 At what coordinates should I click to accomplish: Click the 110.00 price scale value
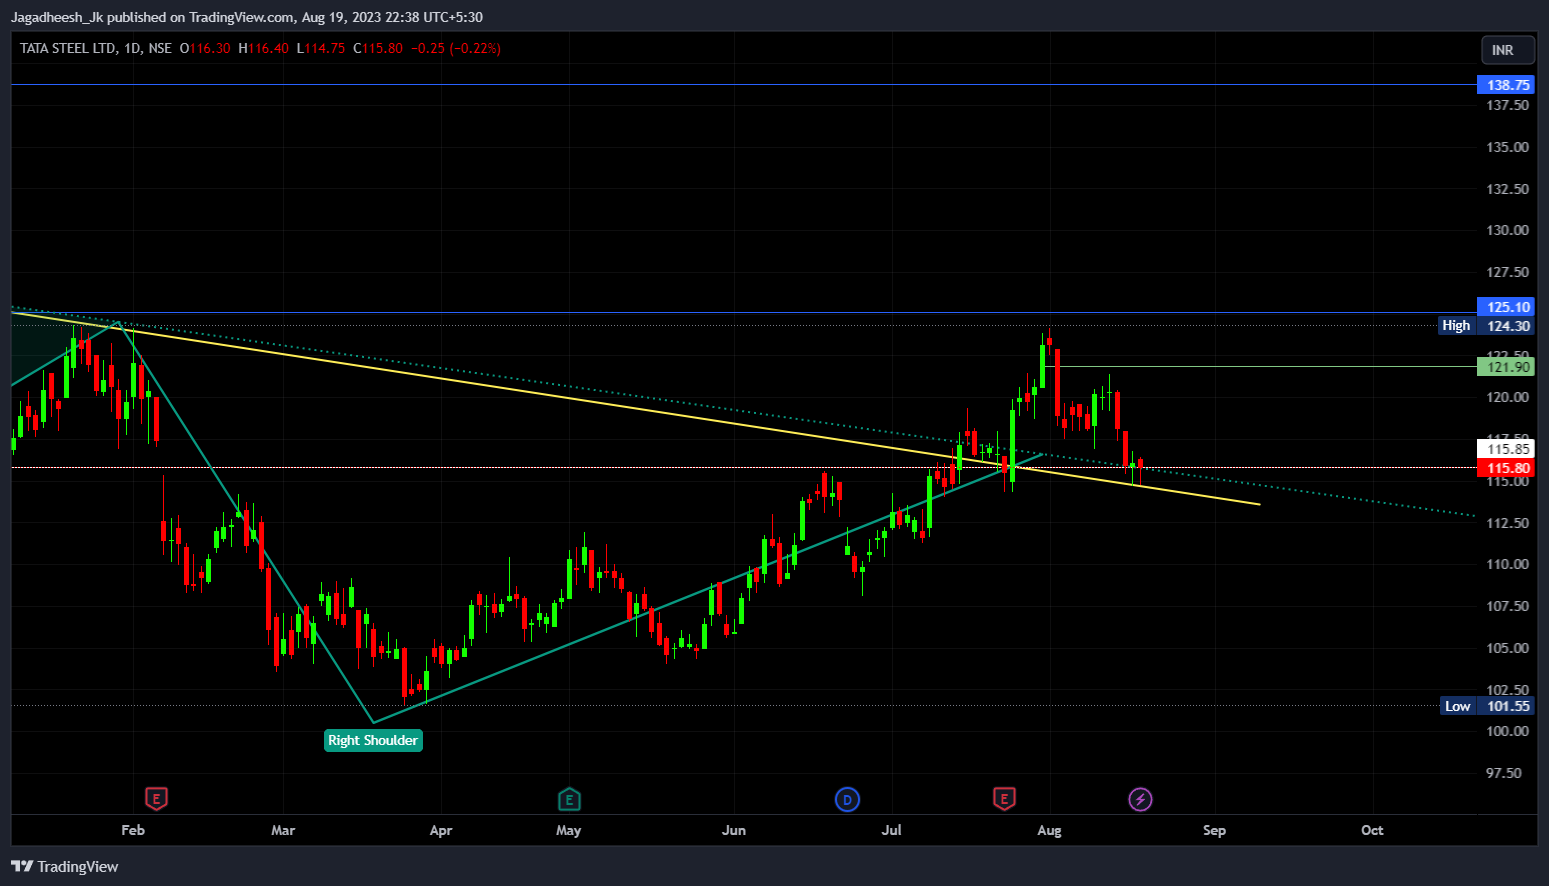[1507, 564]
